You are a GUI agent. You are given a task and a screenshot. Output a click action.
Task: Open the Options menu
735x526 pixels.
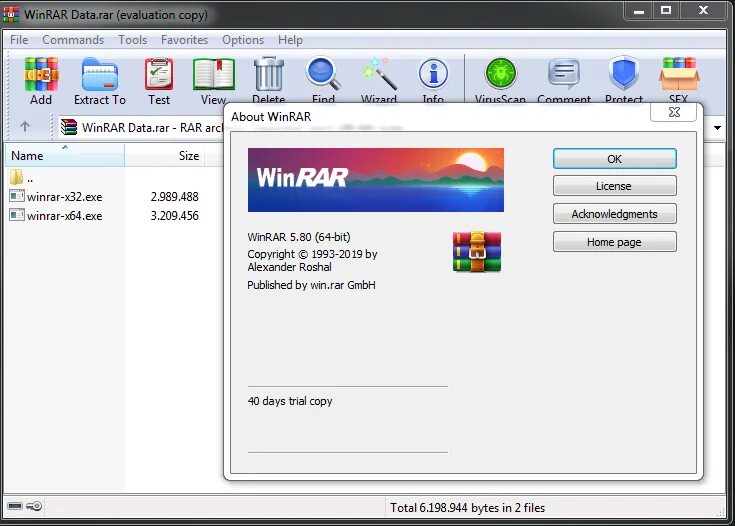(x=243, y=40)
